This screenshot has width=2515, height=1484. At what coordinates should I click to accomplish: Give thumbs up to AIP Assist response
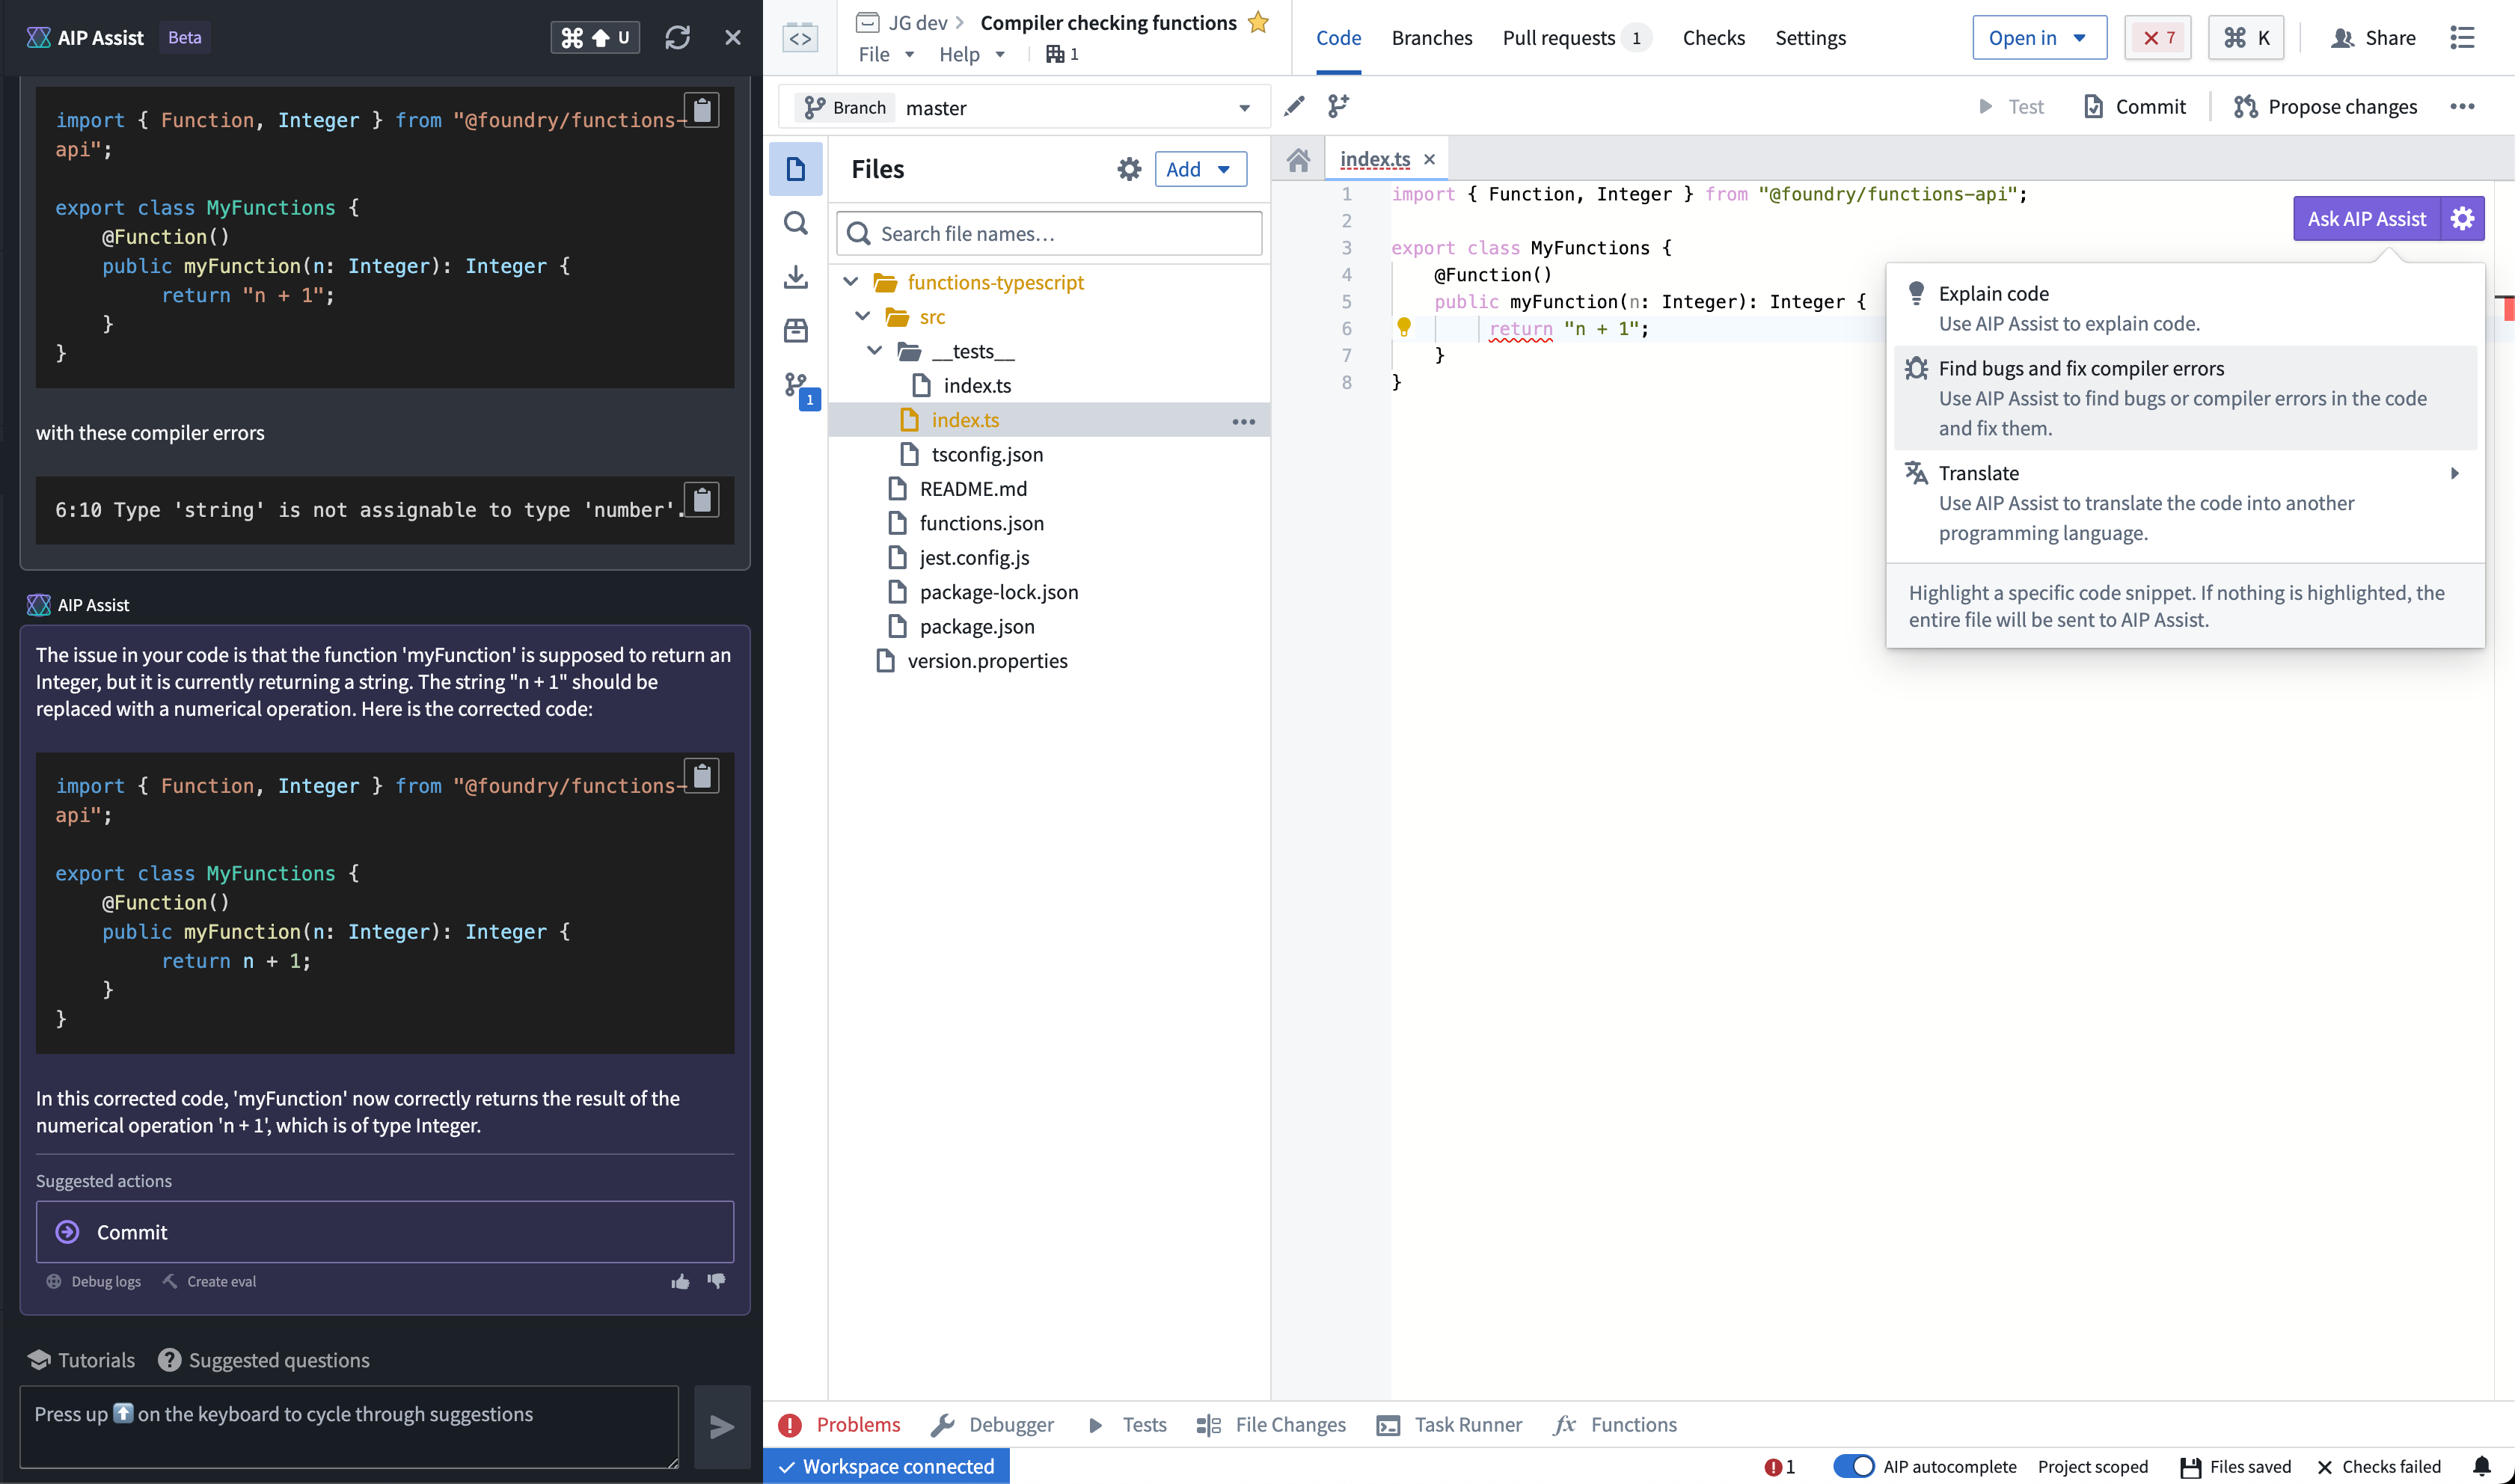[x=681, y=1281]
